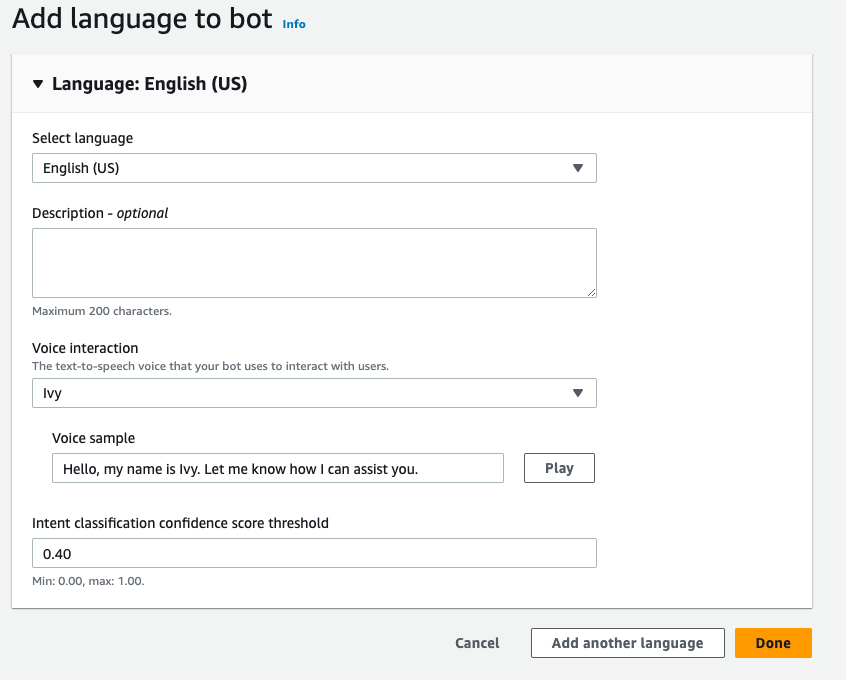Play the Ivy voice sample
This screenshot has width=846, height=680.
tap(559, 468)
